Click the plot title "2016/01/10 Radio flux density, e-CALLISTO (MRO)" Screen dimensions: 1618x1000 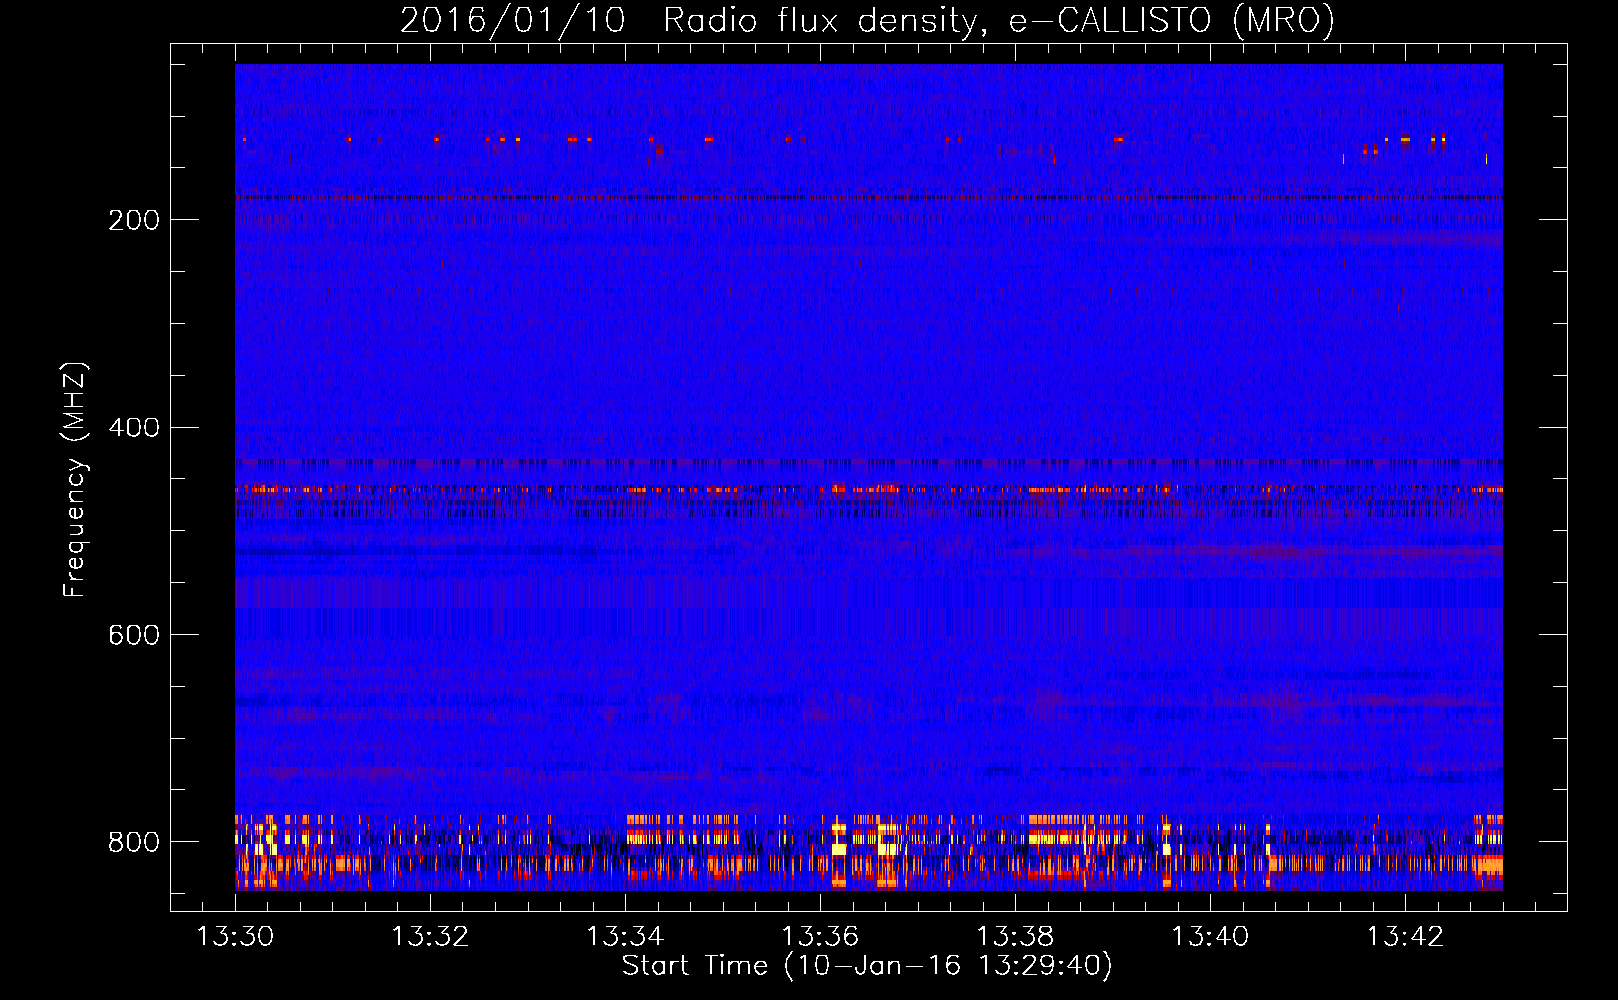(x=867, y=20)
